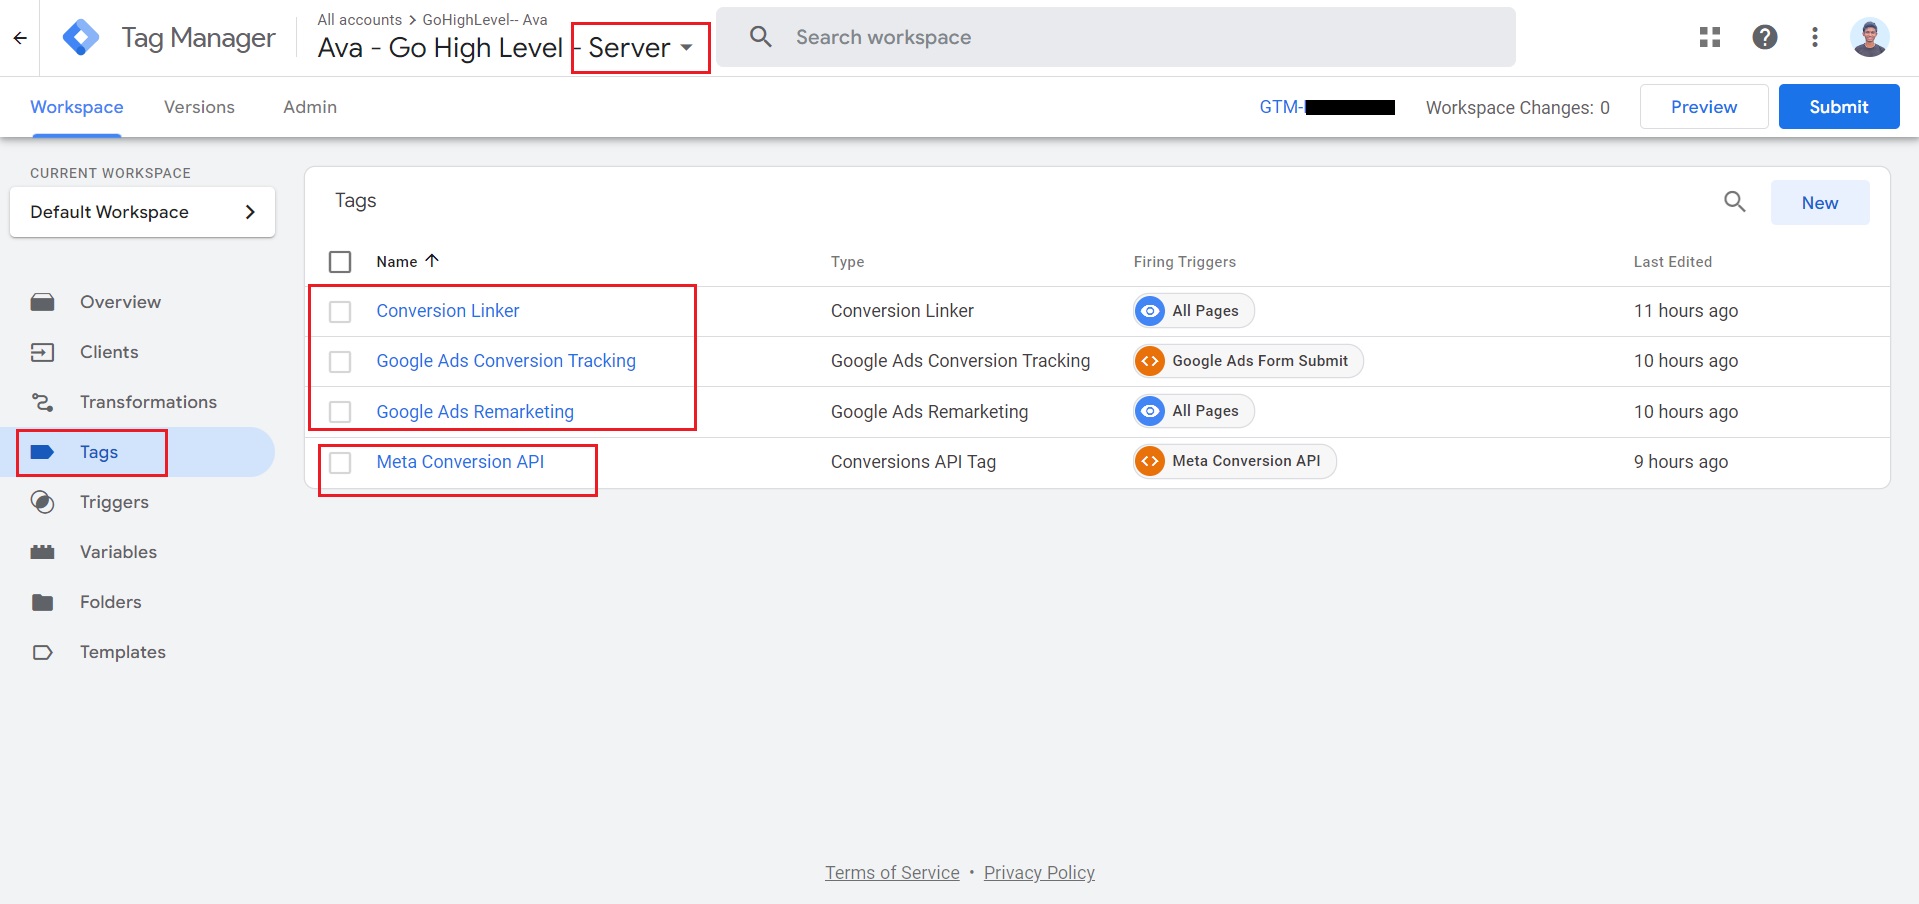The image size is (1919, 904).
Task: Open the more options vertical dots
Action: [x=1815, y=37]
